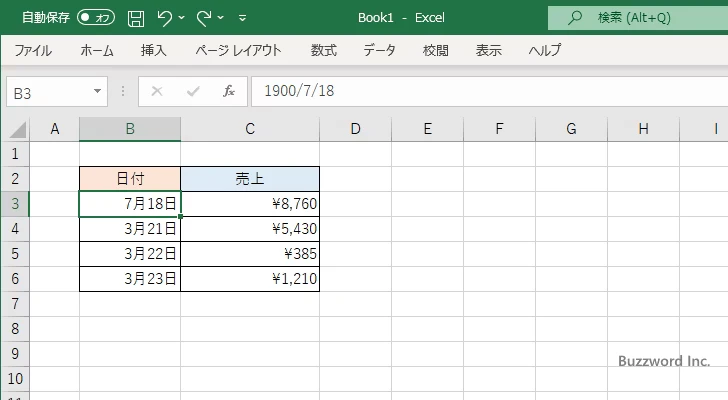This screenshot has width=728, height=400.
Task: Open the Redo history dropdown arrow
Action: pyautogui.click(x=221, y=18)
